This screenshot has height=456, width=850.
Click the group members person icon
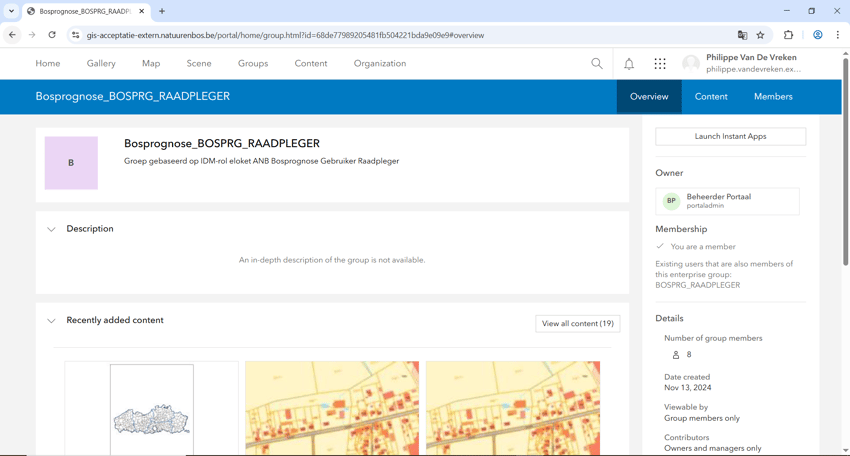click(675, 355)
